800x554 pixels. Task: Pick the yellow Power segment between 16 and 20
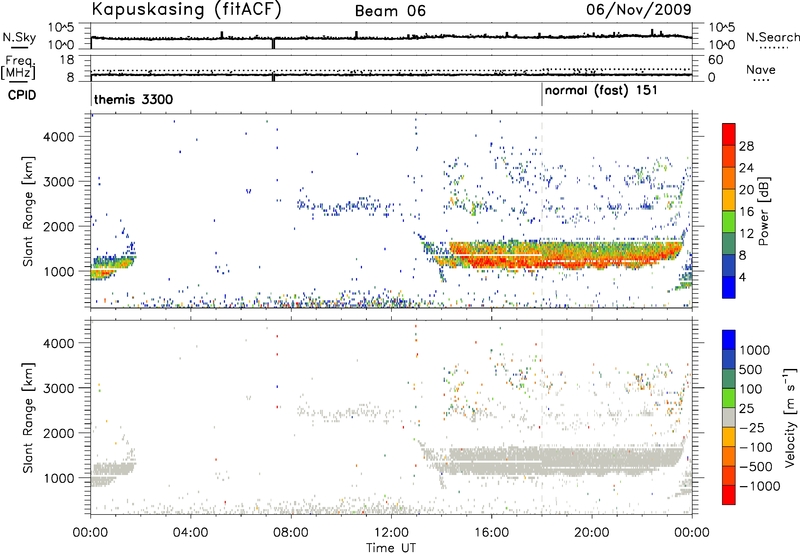point(729,200)
